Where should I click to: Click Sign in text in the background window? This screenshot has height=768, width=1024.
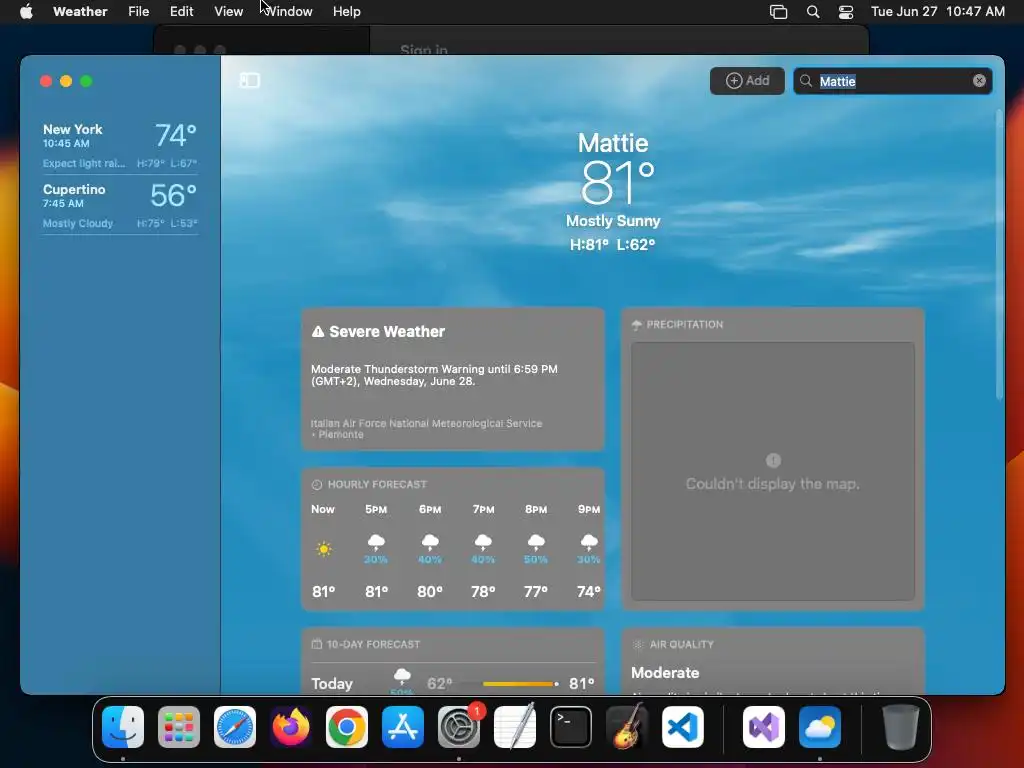tap(424, 50)
